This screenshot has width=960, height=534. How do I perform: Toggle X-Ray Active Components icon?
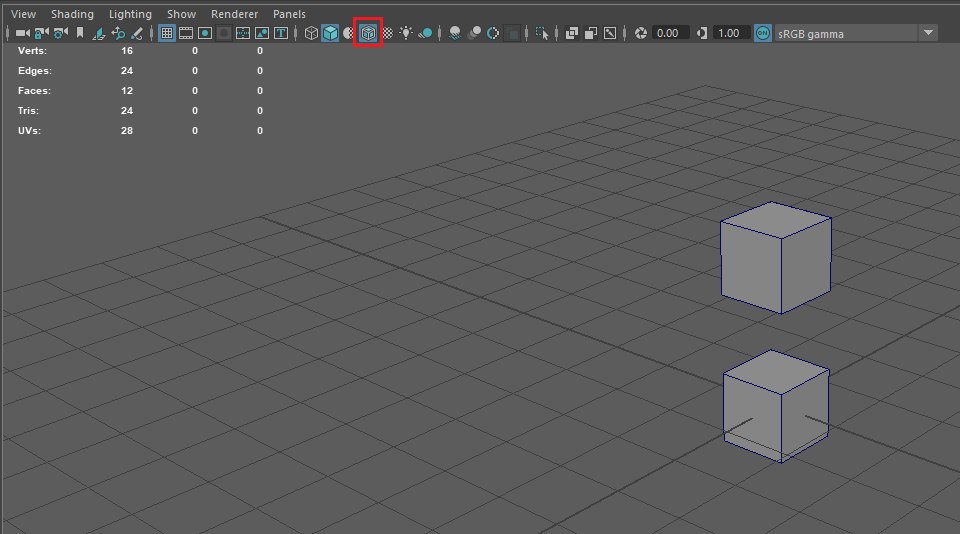click(x=591, y=33)
